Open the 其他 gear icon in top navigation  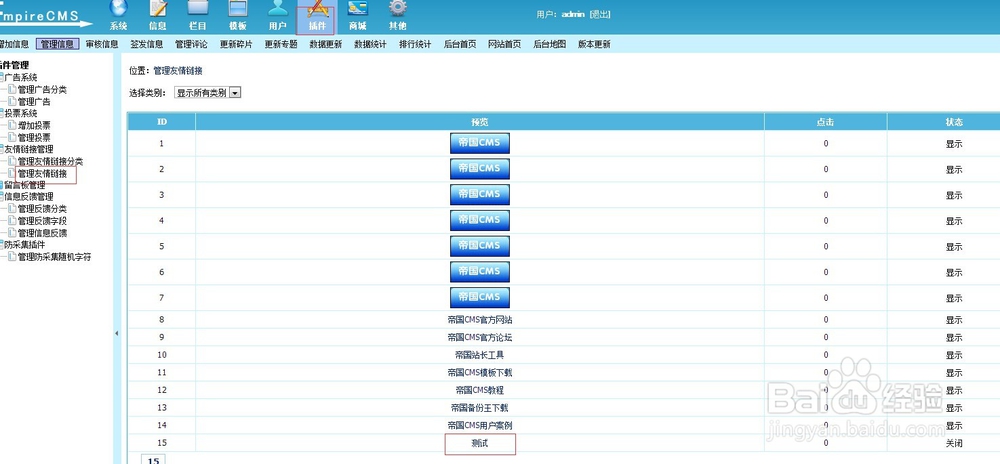tap(398, 8)
